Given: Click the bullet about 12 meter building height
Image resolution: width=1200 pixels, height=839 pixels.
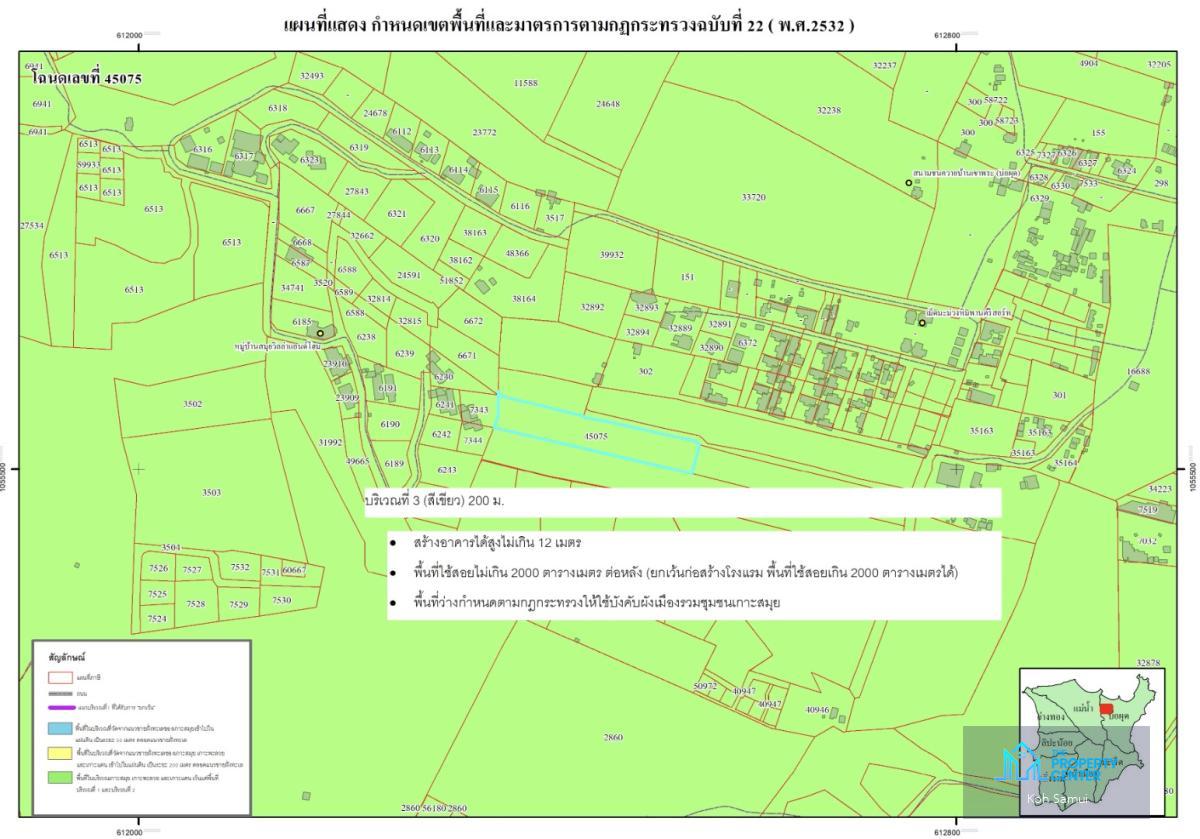Looking at the screenshot, I should click(x=498, y=543).
